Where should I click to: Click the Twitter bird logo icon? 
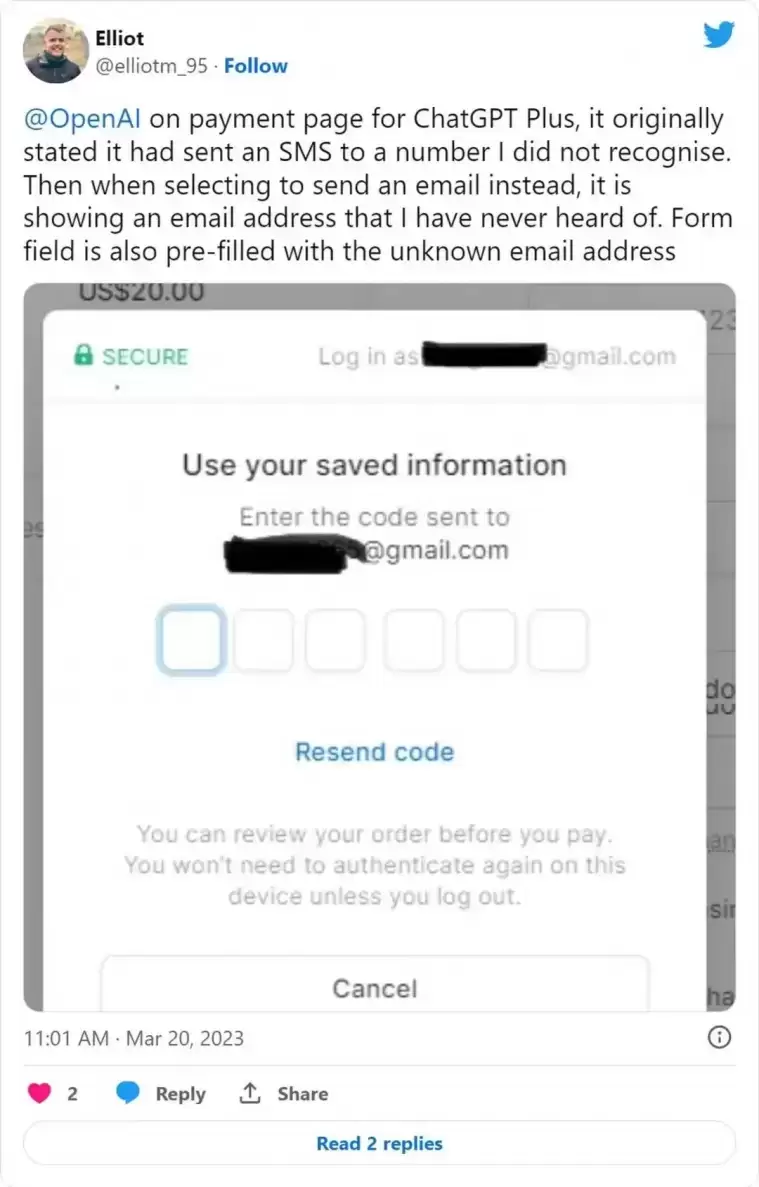coord(718,35)
